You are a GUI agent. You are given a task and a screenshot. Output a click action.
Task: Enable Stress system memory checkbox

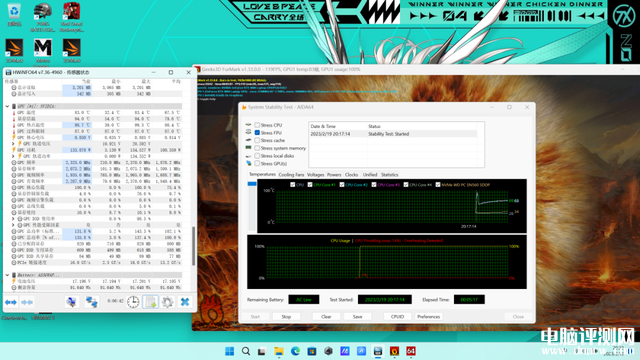click(x=257, y=148)
